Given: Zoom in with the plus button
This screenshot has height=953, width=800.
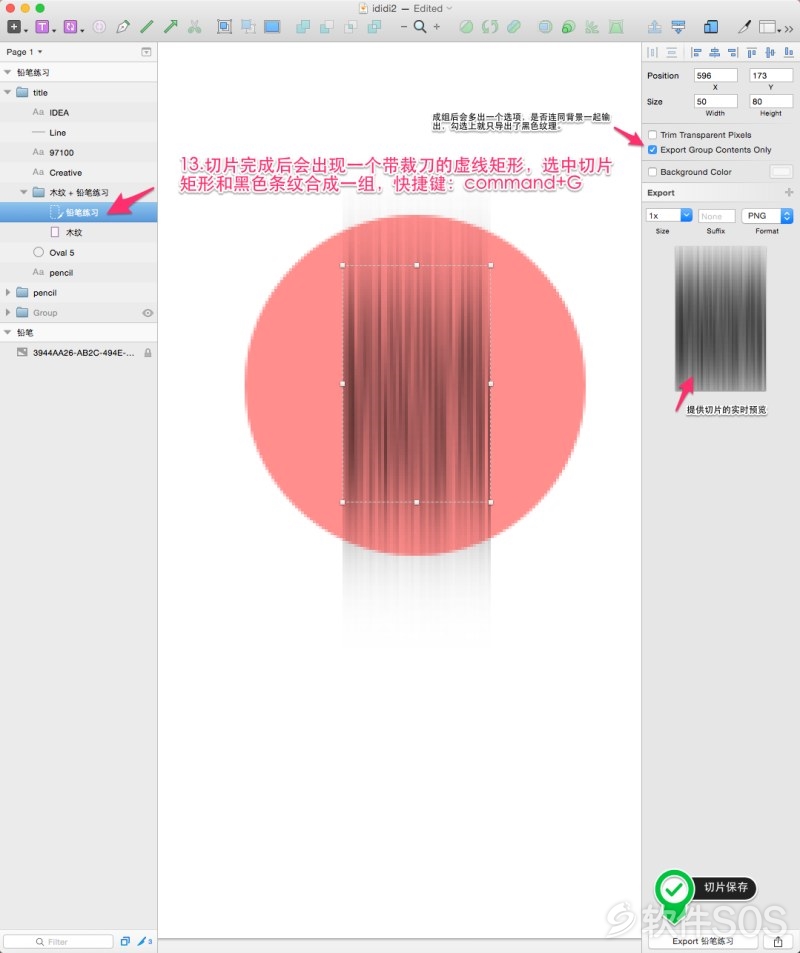Looking at the screenshot, I should point(436,27).
